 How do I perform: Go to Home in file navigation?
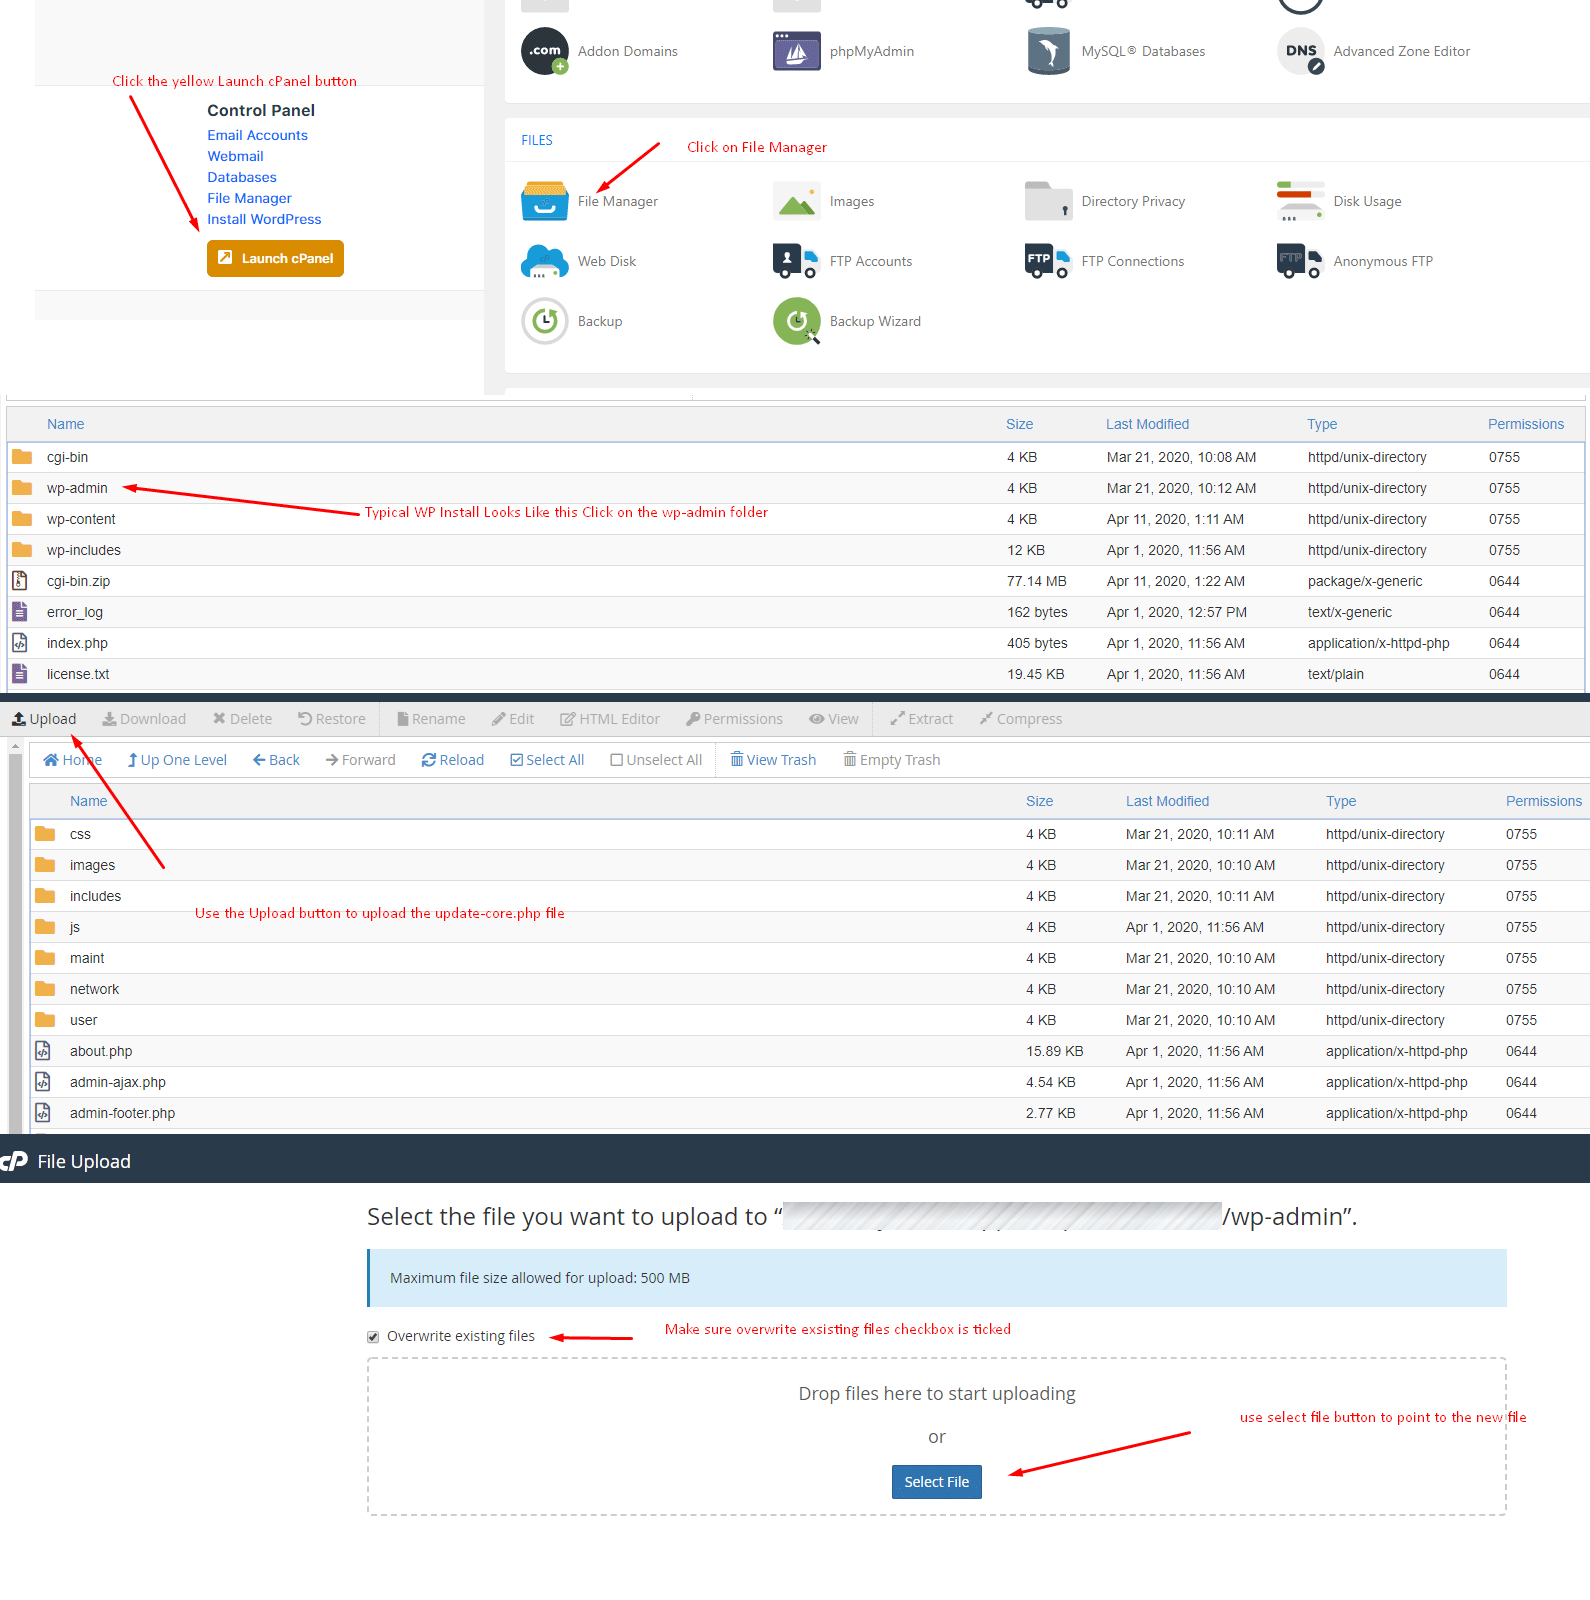pos(72,760)
